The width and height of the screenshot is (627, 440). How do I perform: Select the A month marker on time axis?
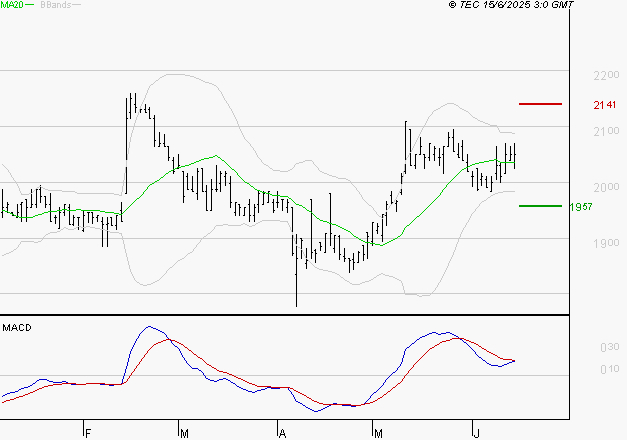[283, 433]
